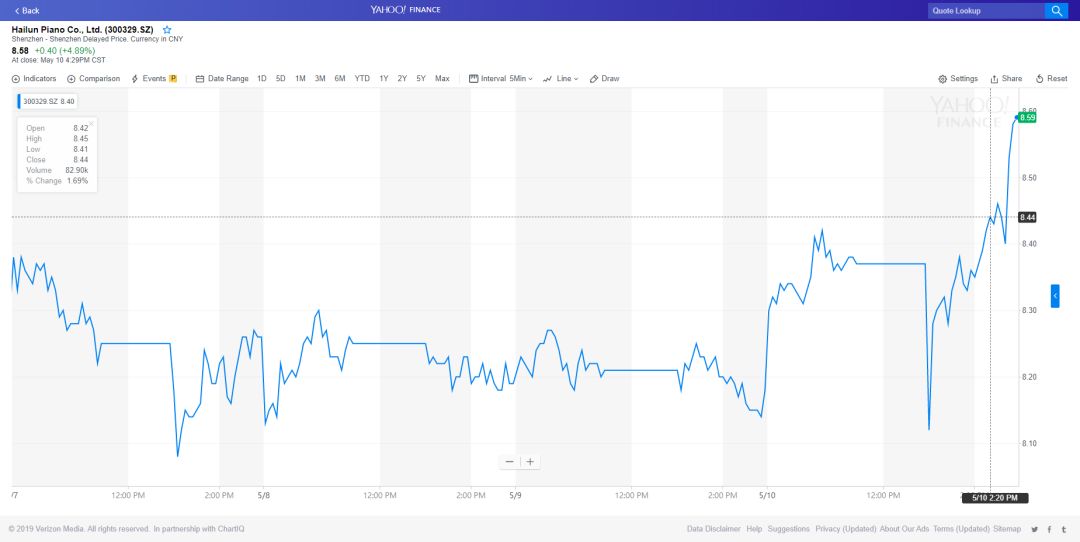Open the Date Range picker
1080x542 pixels.
(222, 78)
